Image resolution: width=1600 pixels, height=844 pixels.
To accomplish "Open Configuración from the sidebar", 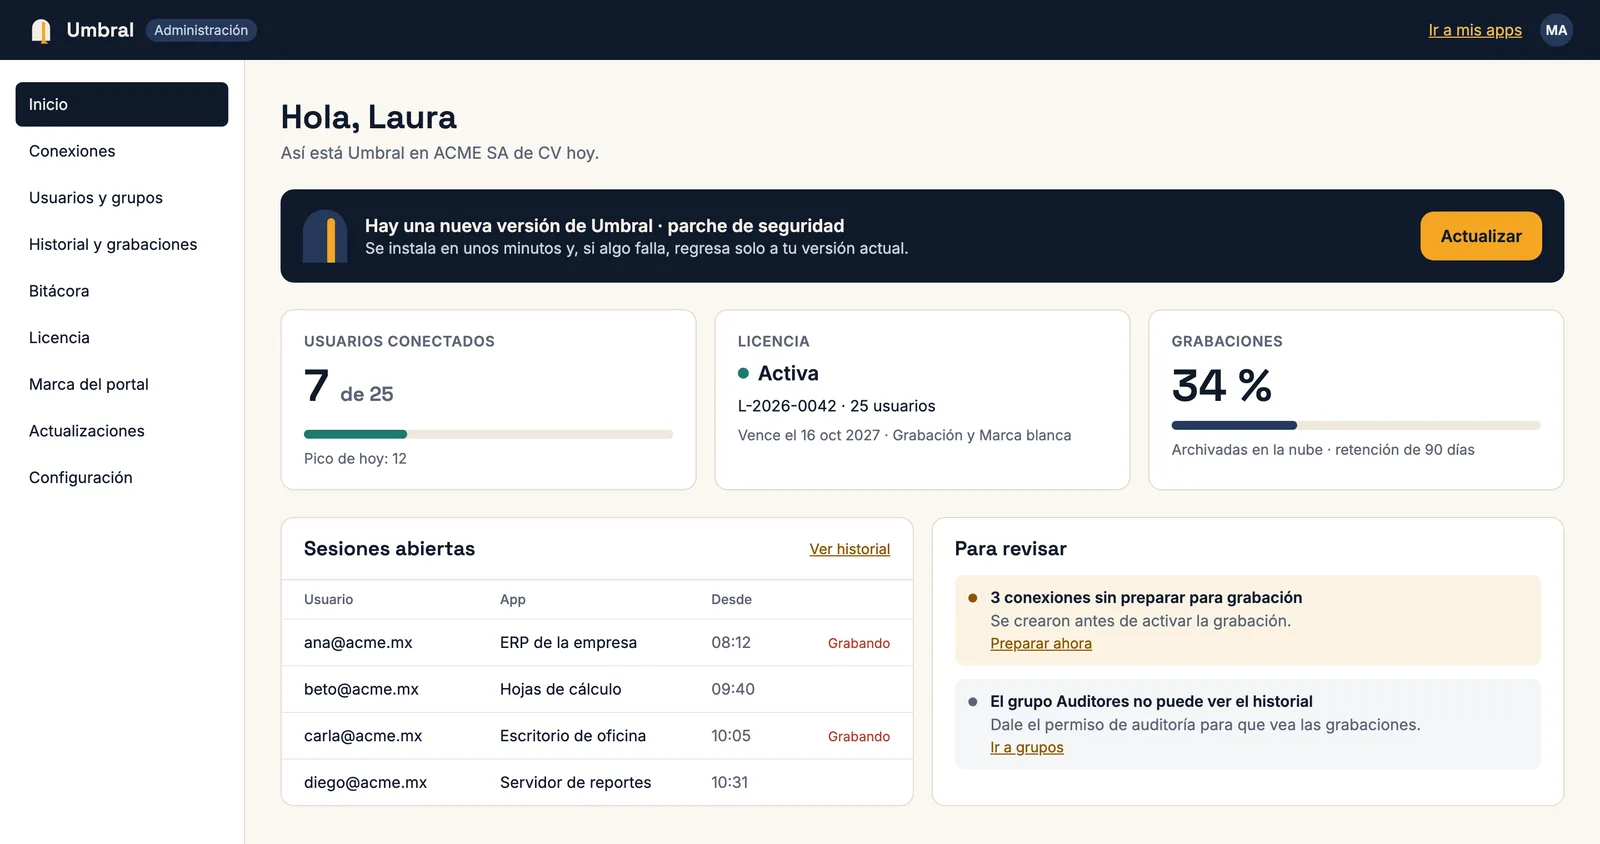I will (x=122, y=478).
